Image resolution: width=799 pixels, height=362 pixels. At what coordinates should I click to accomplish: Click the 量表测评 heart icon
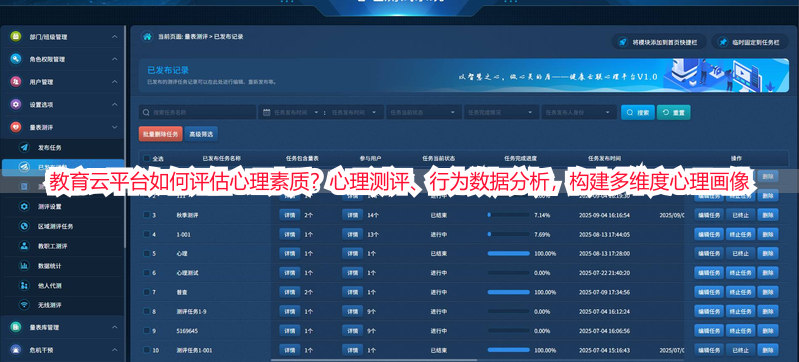click(16, 127)
